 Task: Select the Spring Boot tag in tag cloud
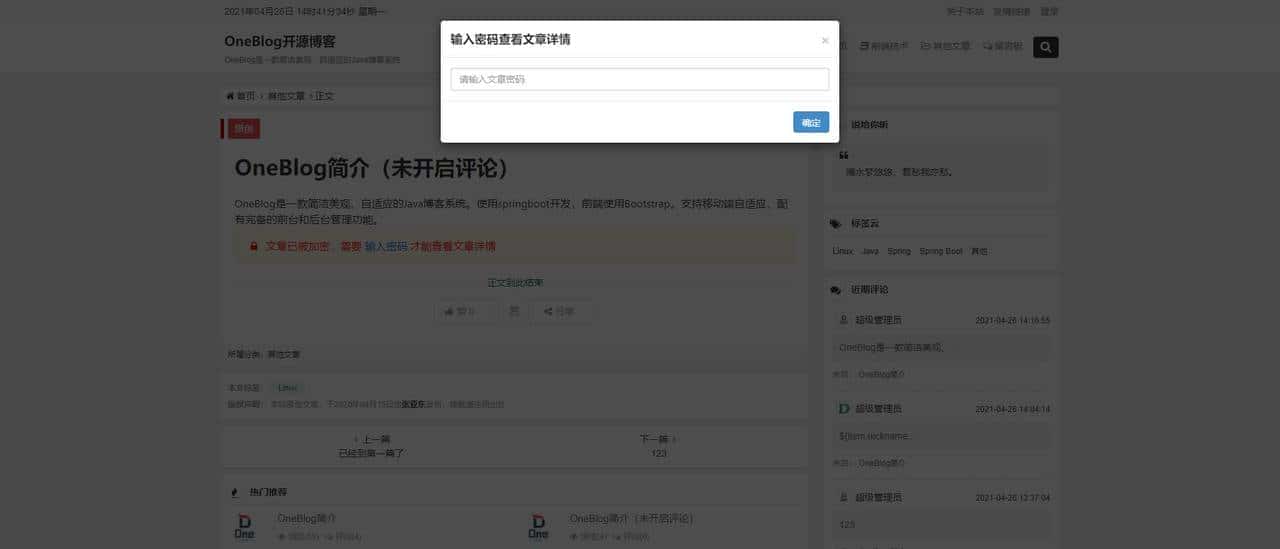(x=941, y=251)
